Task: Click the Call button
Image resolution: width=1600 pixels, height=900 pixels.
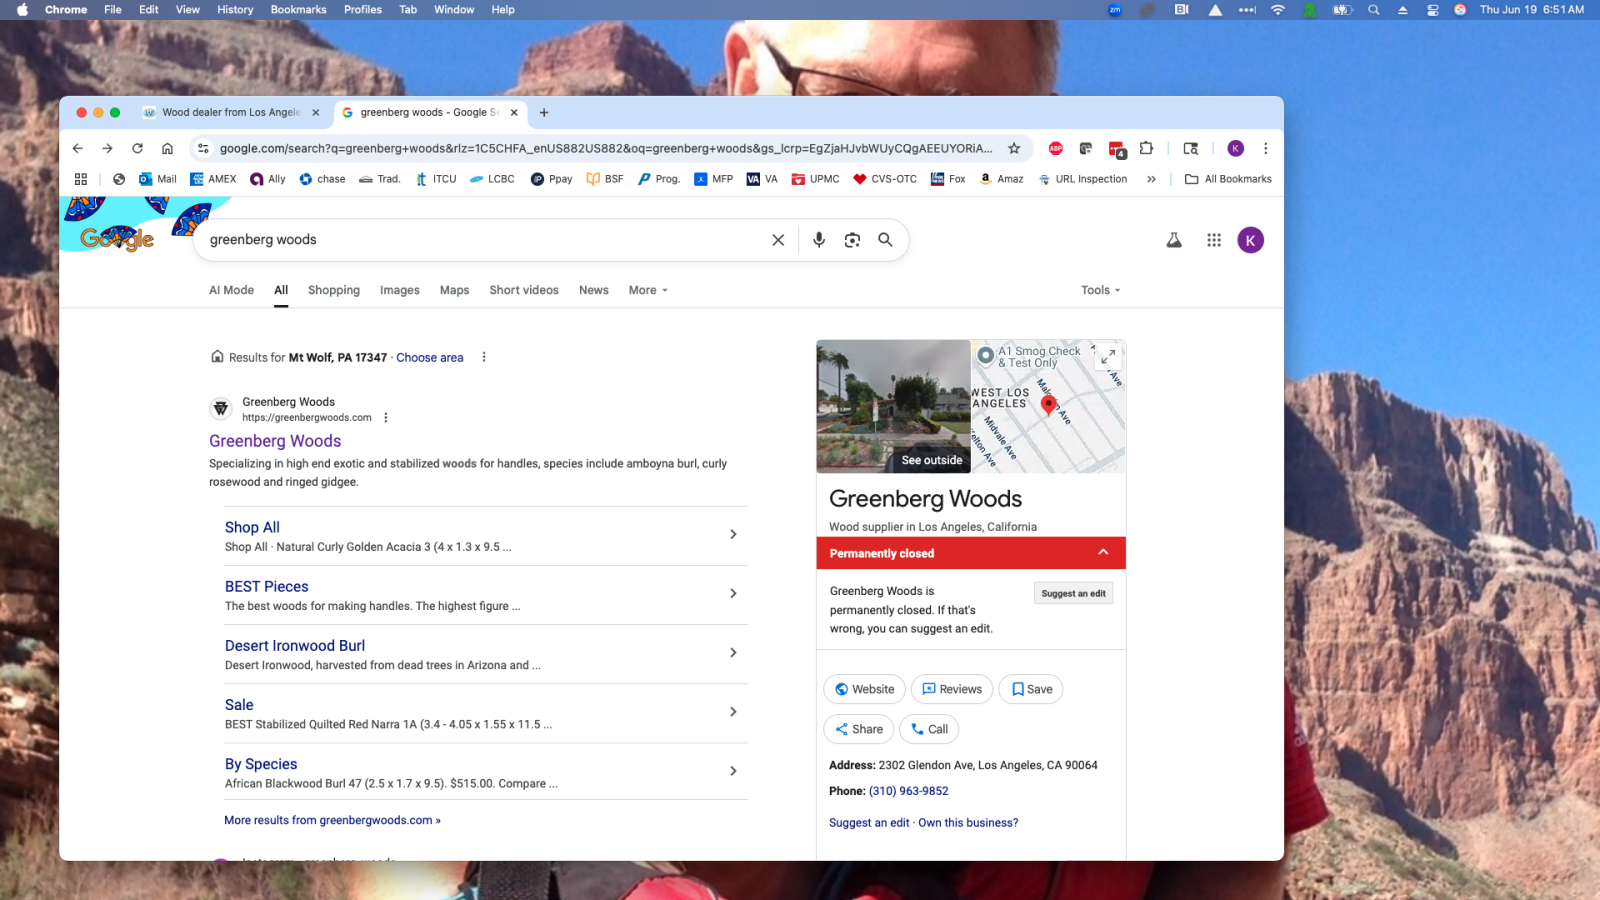Action: (929, 729)
